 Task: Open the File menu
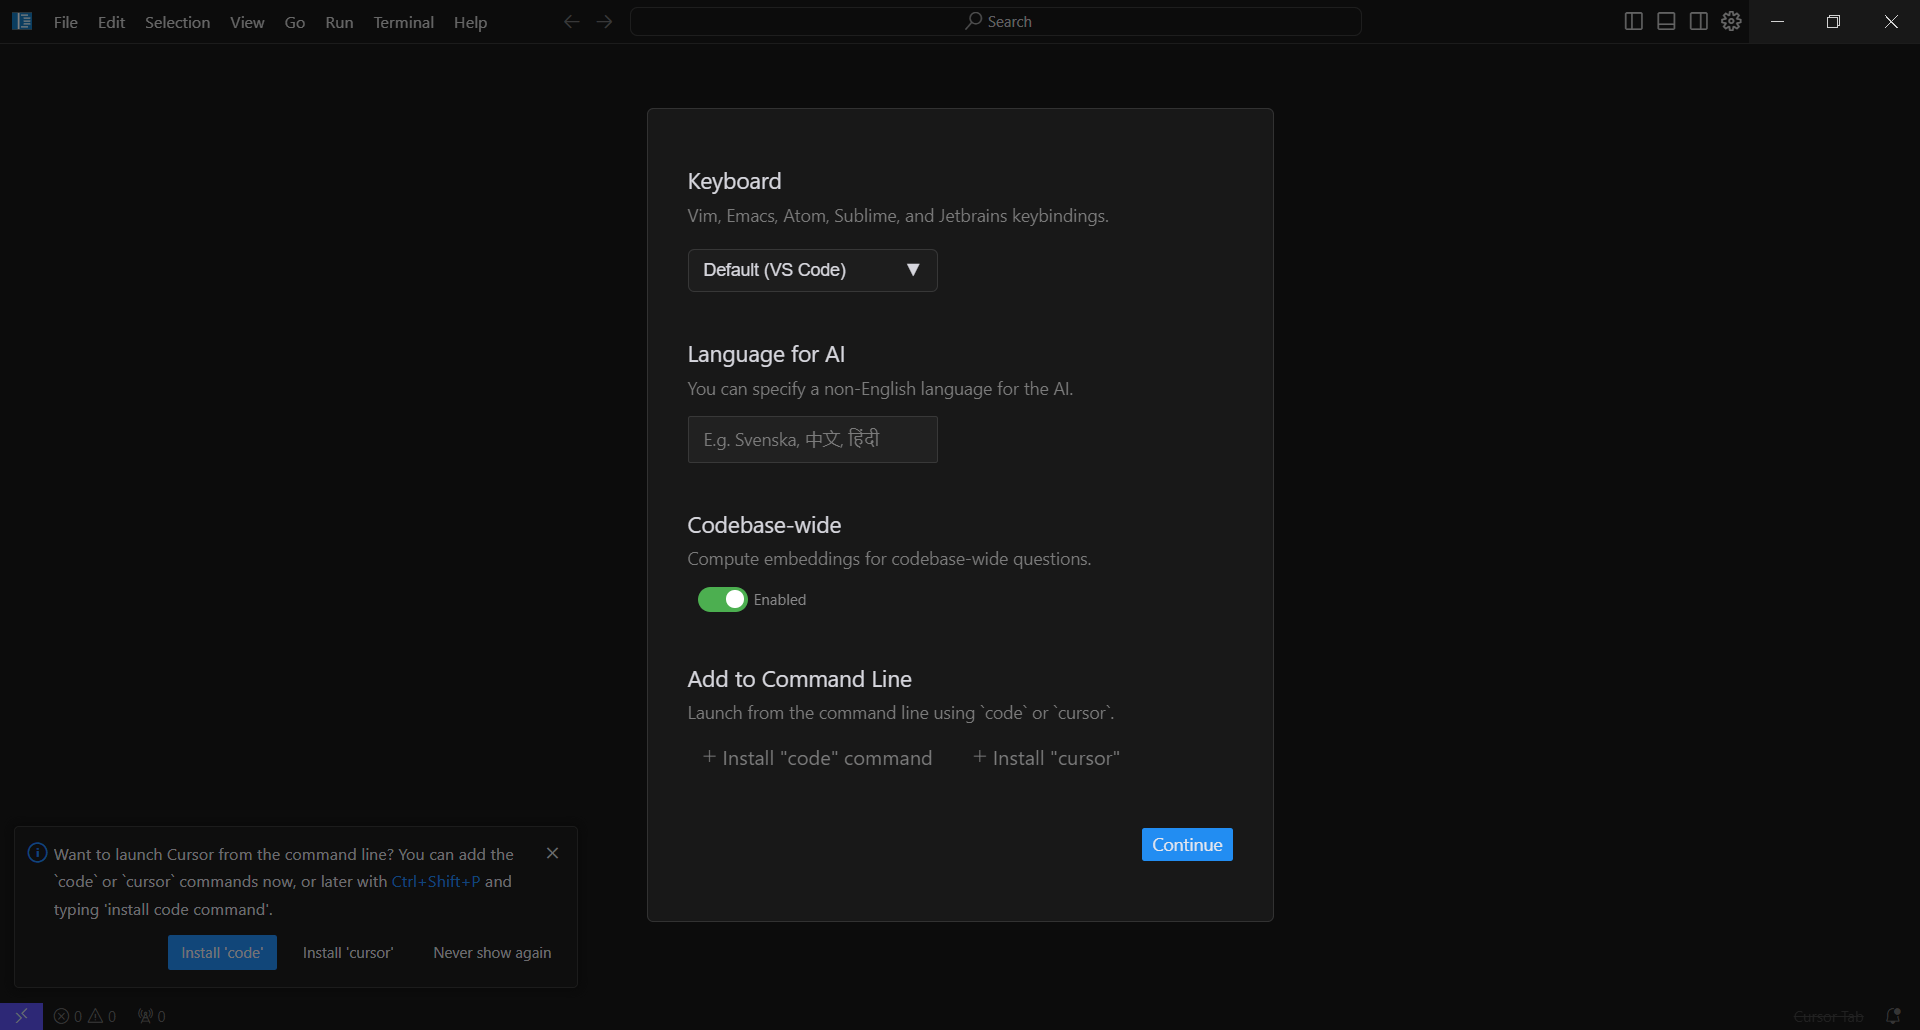(x=65, y=22)
